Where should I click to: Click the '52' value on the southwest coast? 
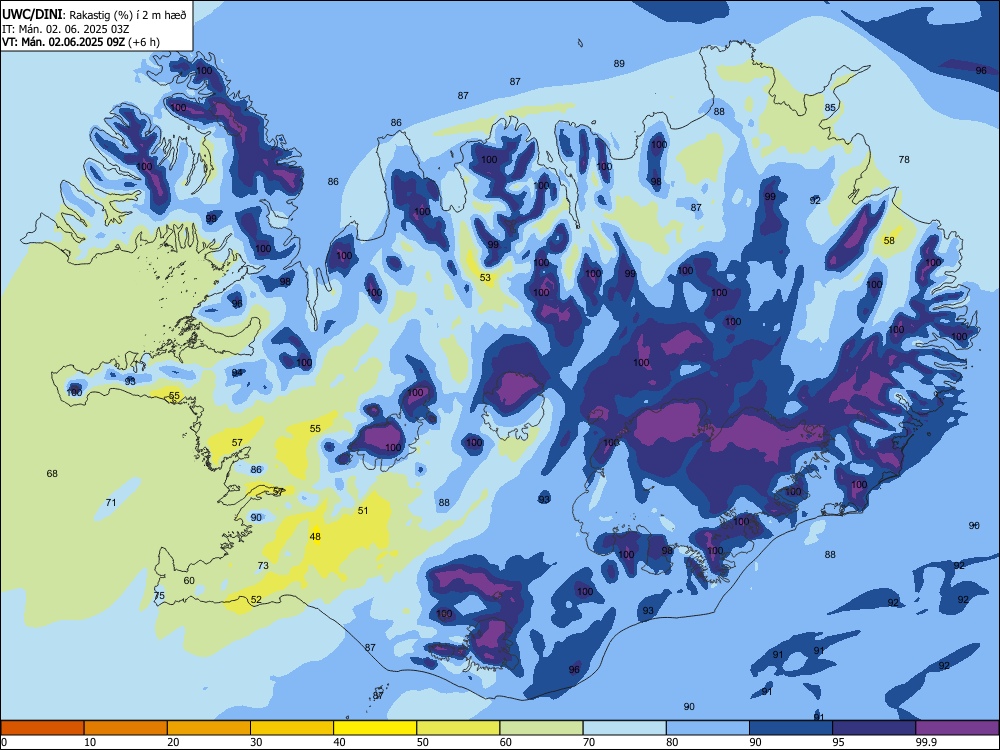256,599
